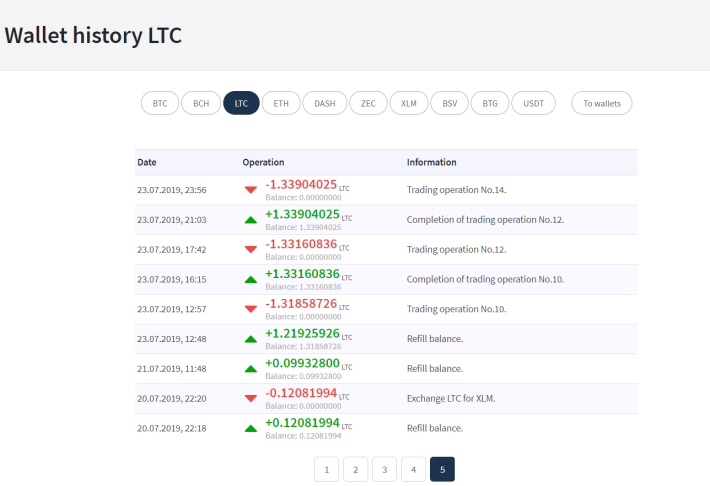Go to the To wallets page

(x=602, y=103)
